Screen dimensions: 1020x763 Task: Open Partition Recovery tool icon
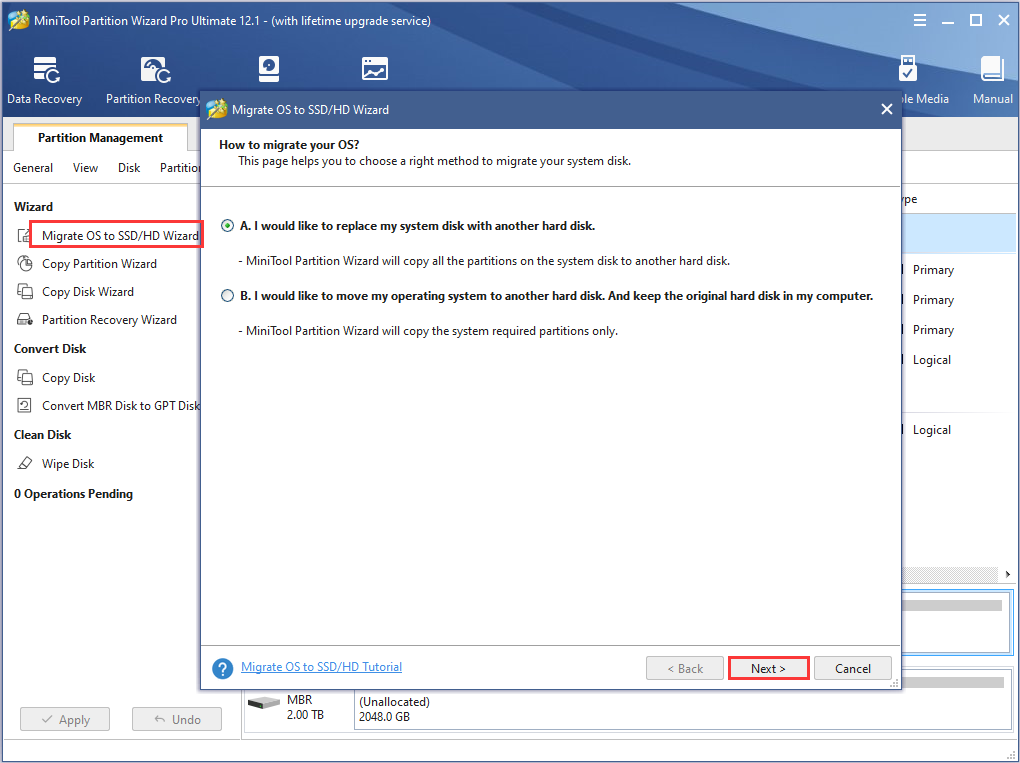point(155,70)
